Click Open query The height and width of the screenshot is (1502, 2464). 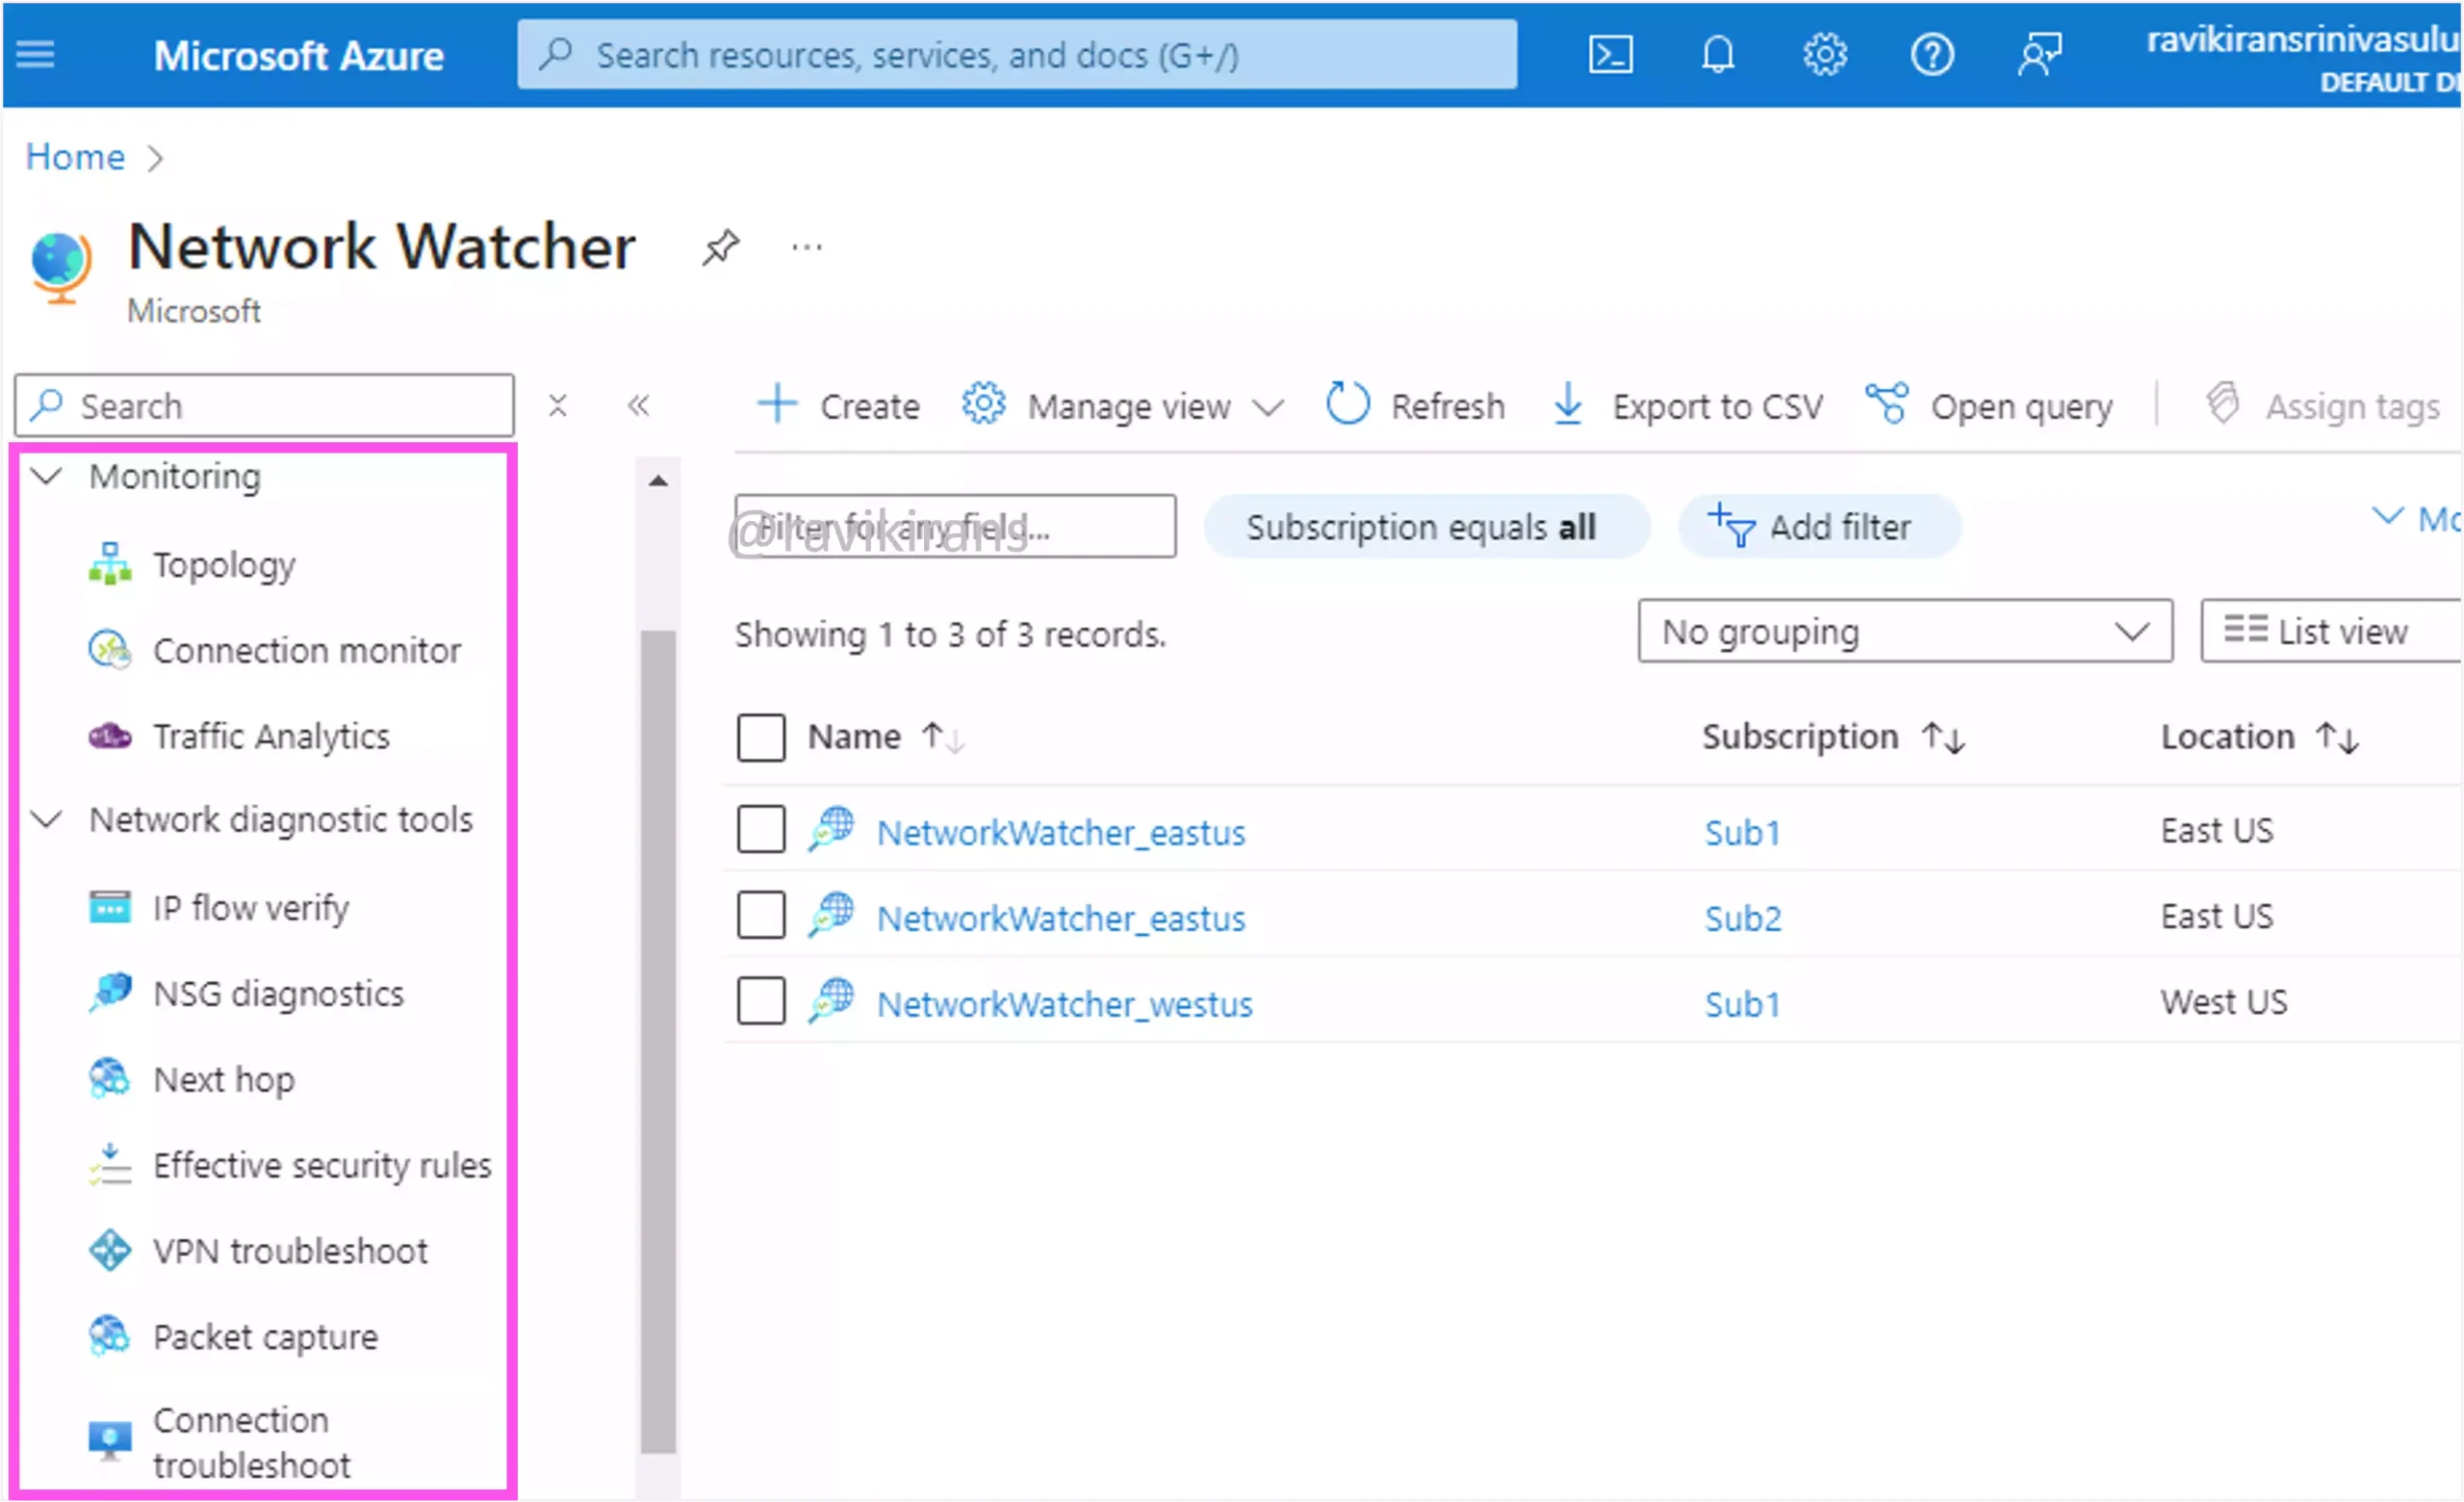1989,406
